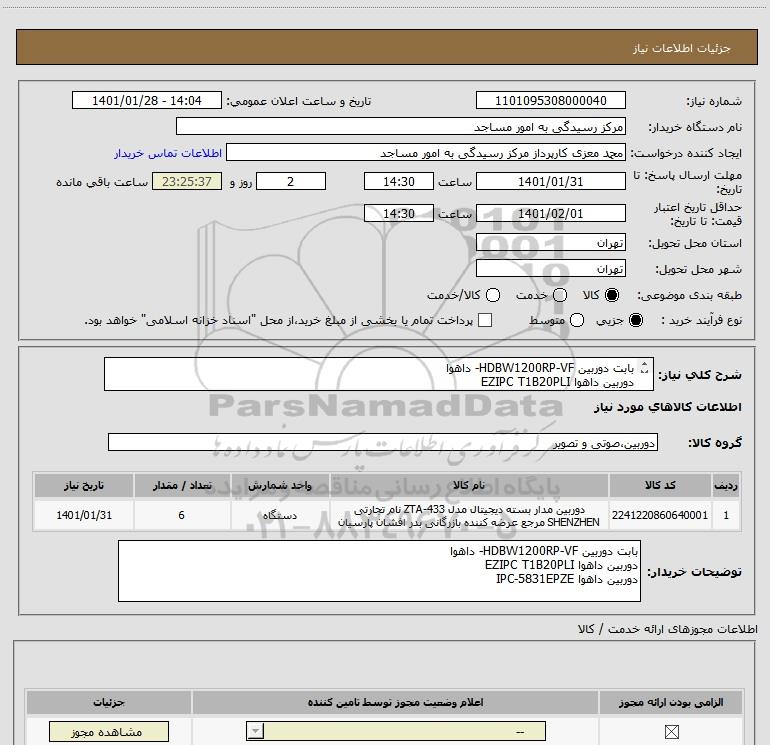Viewport: 770px width, 745px height.
Task: Click the response deadline time 14:30 field
Action: 399,181
